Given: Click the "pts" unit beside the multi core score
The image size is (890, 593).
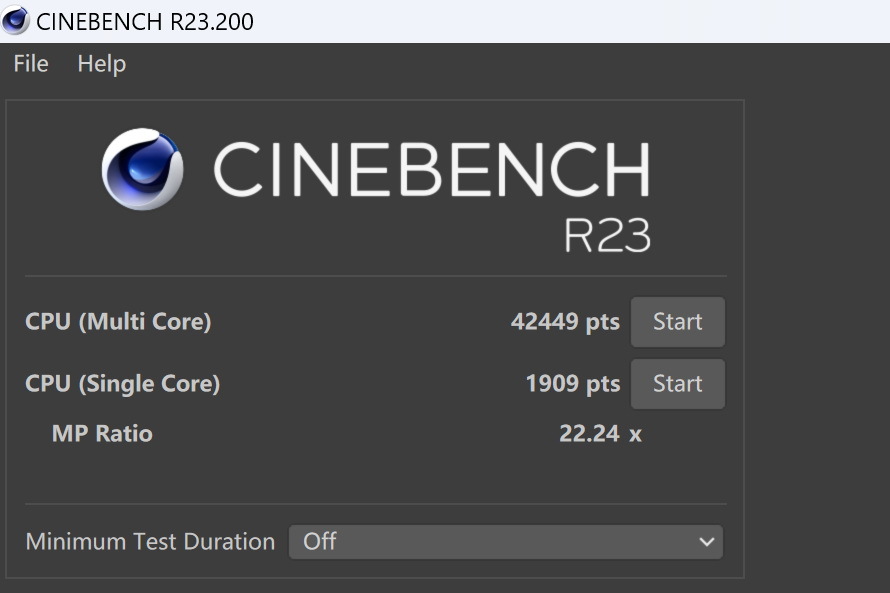Looking at the screenshot, I should (x=602, y=323).
